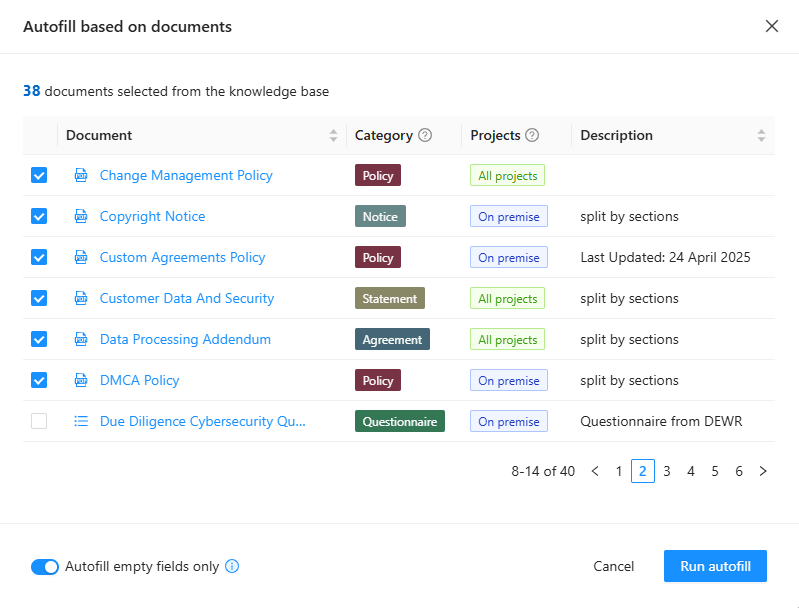
Task: Sort table by Document column
Action: 333,136
